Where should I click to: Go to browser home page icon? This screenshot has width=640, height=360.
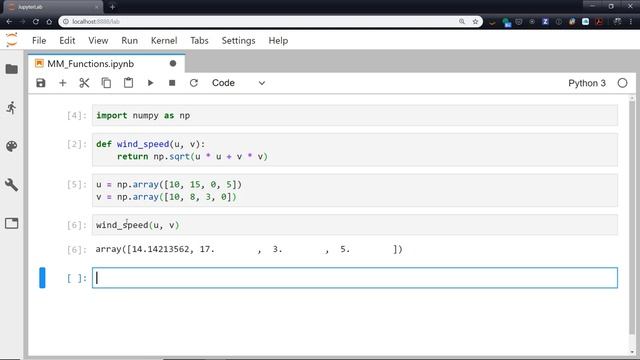point(49,21)
